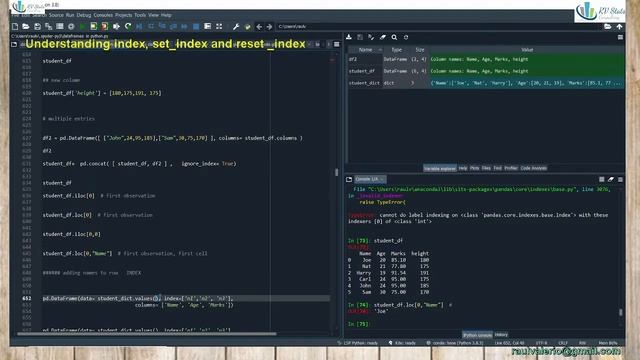Open the Tools menu
Screen dimensions: 640x360
[x=140, y=15]
